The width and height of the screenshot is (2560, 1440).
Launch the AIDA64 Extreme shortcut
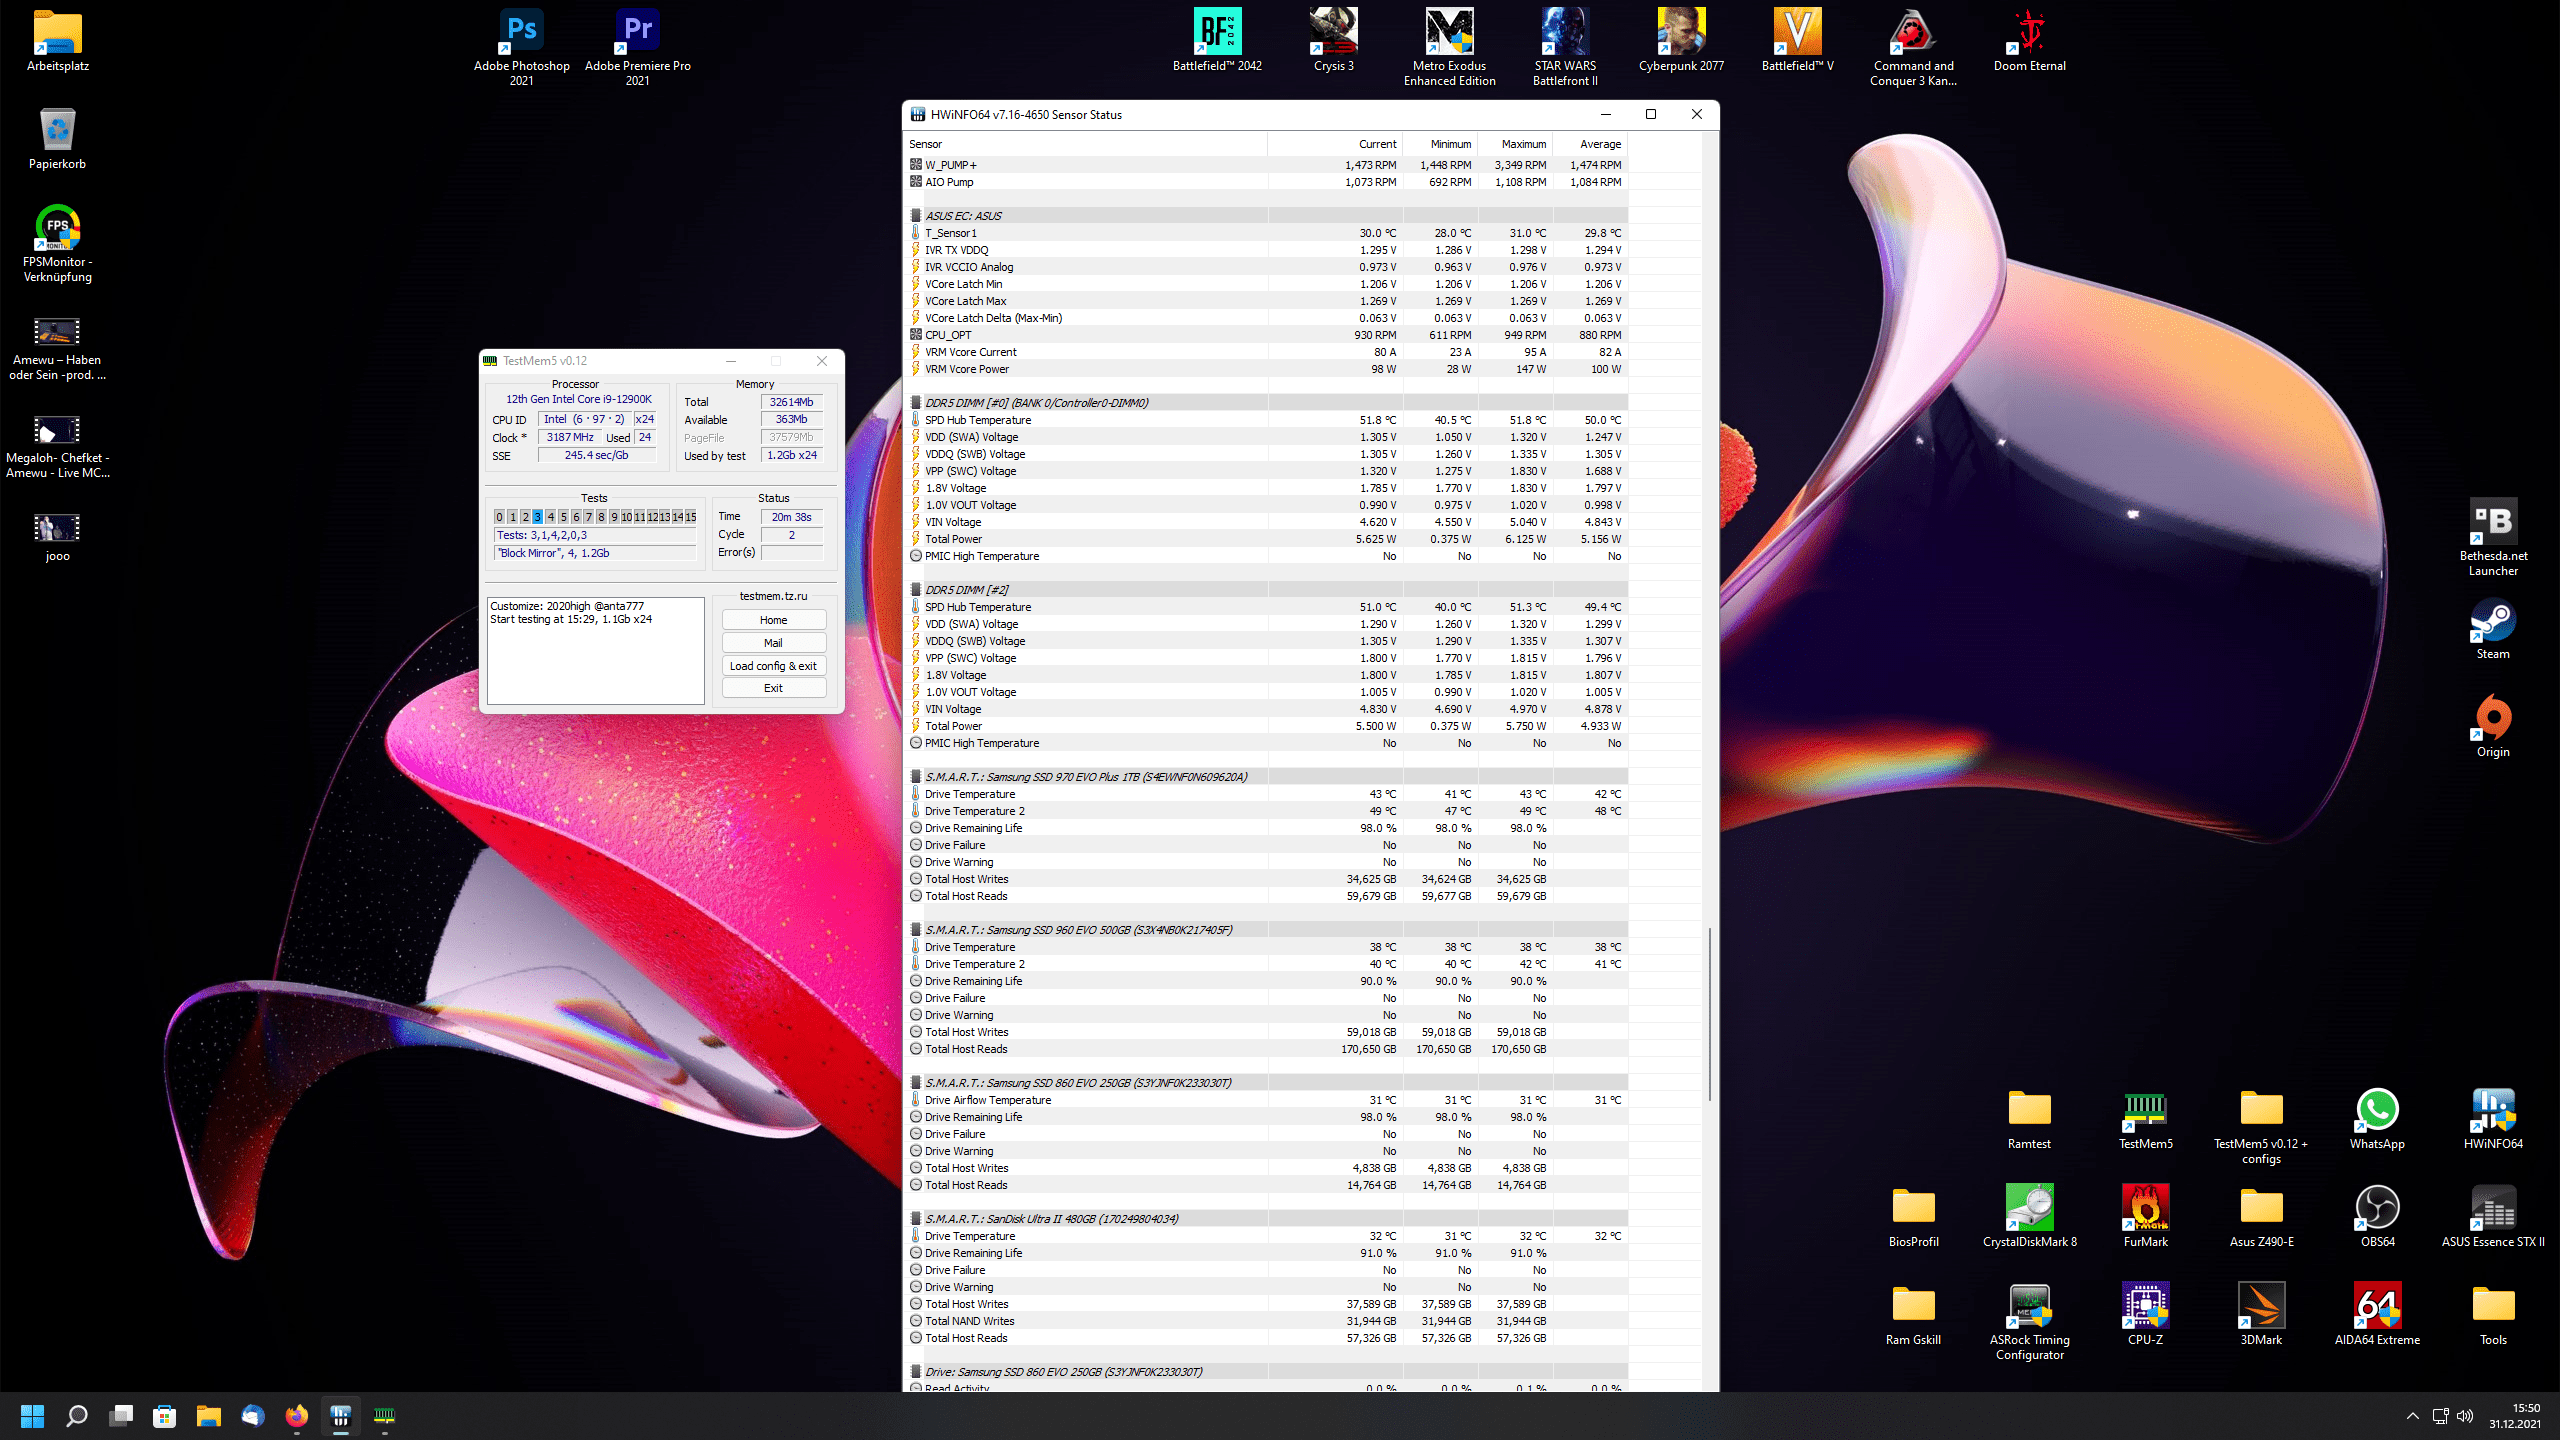[x=2377, y=1307]
